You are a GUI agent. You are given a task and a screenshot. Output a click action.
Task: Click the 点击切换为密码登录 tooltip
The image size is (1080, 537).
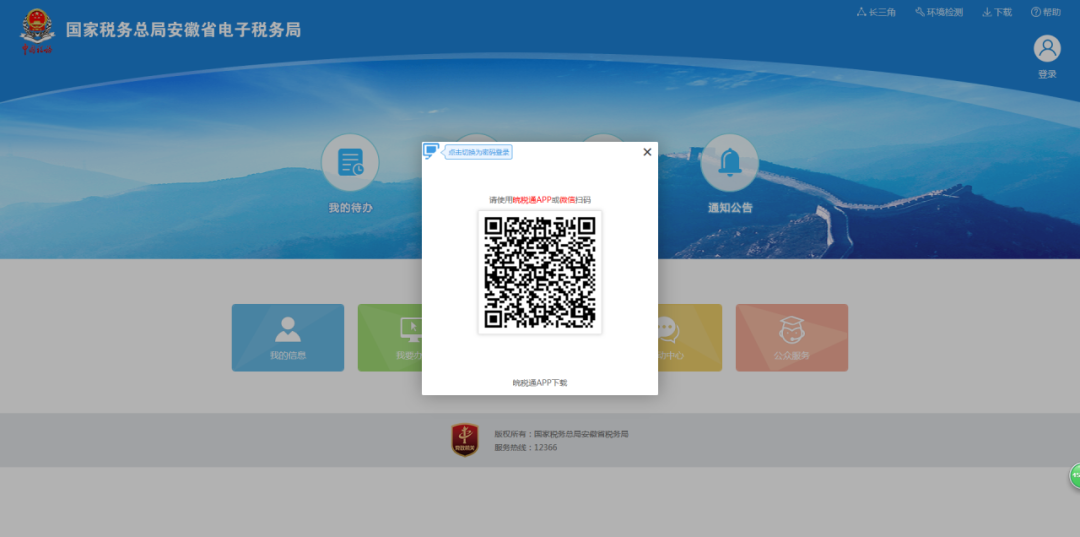(x=479, y=152)
